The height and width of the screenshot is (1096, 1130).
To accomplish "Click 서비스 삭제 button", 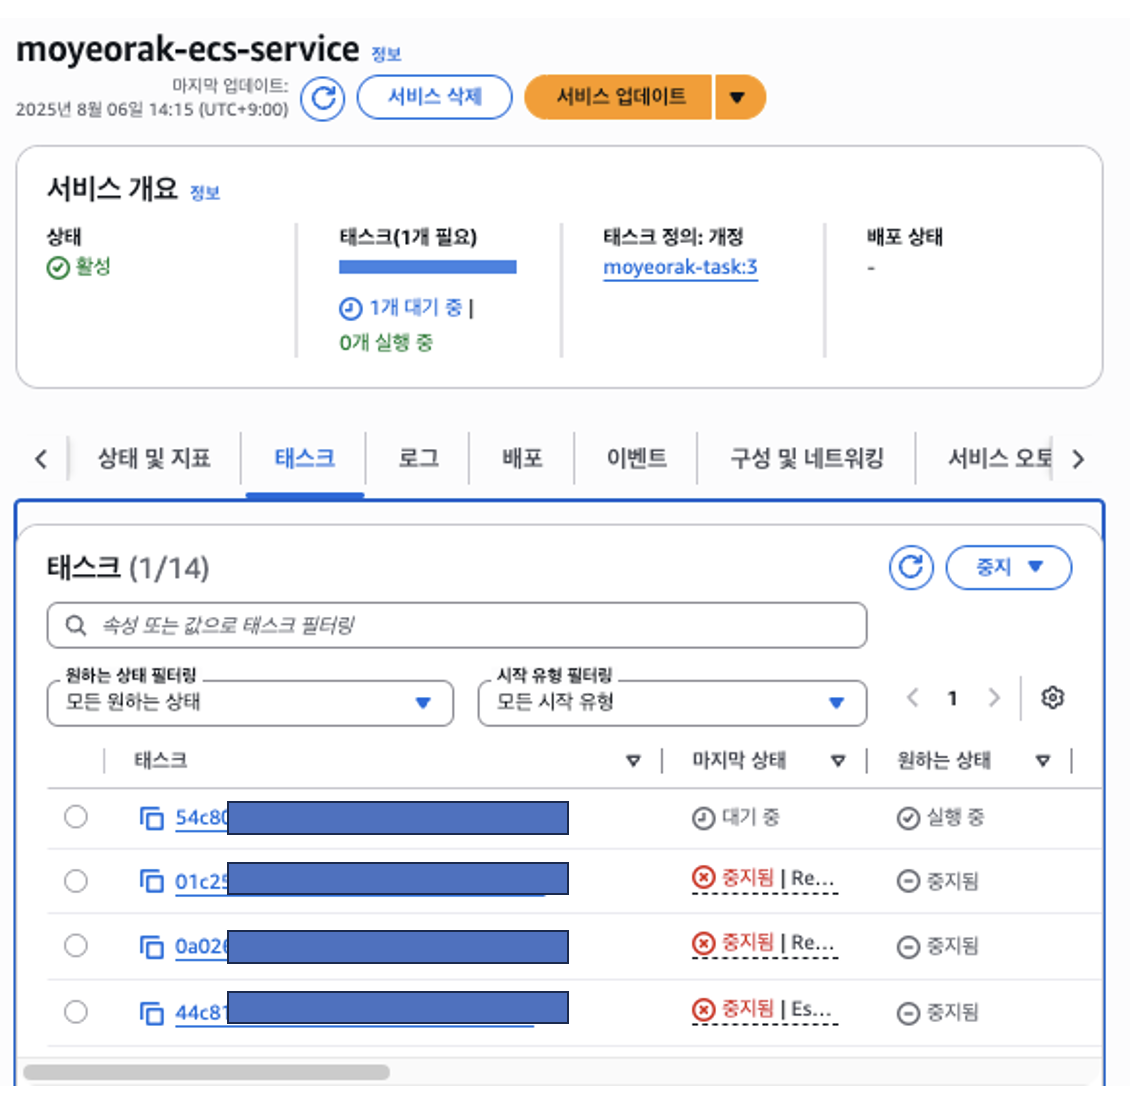I will (x=435, y=97).
